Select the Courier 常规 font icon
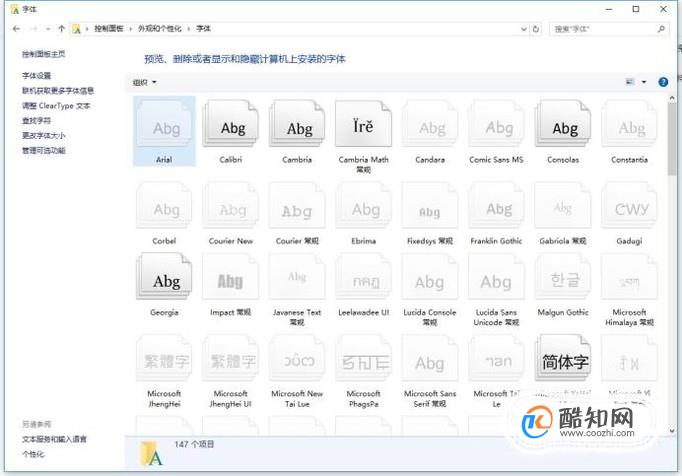This screenshot has height=476, width=682. coord(298,206)
